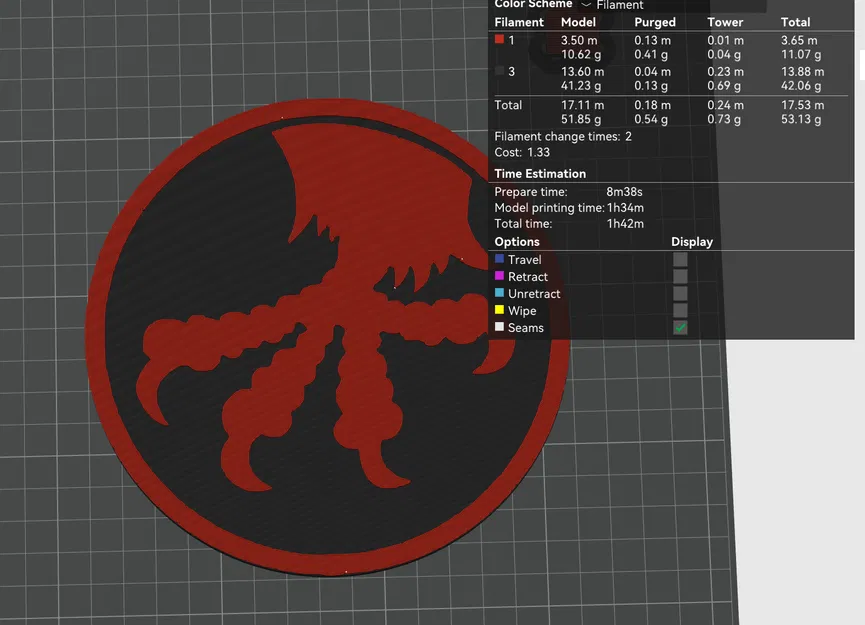Image resolution: width=865 pixels, height=625 pixels.
Task: Click the cyan Unretract color swatch
Action: [x=499, y=292]
